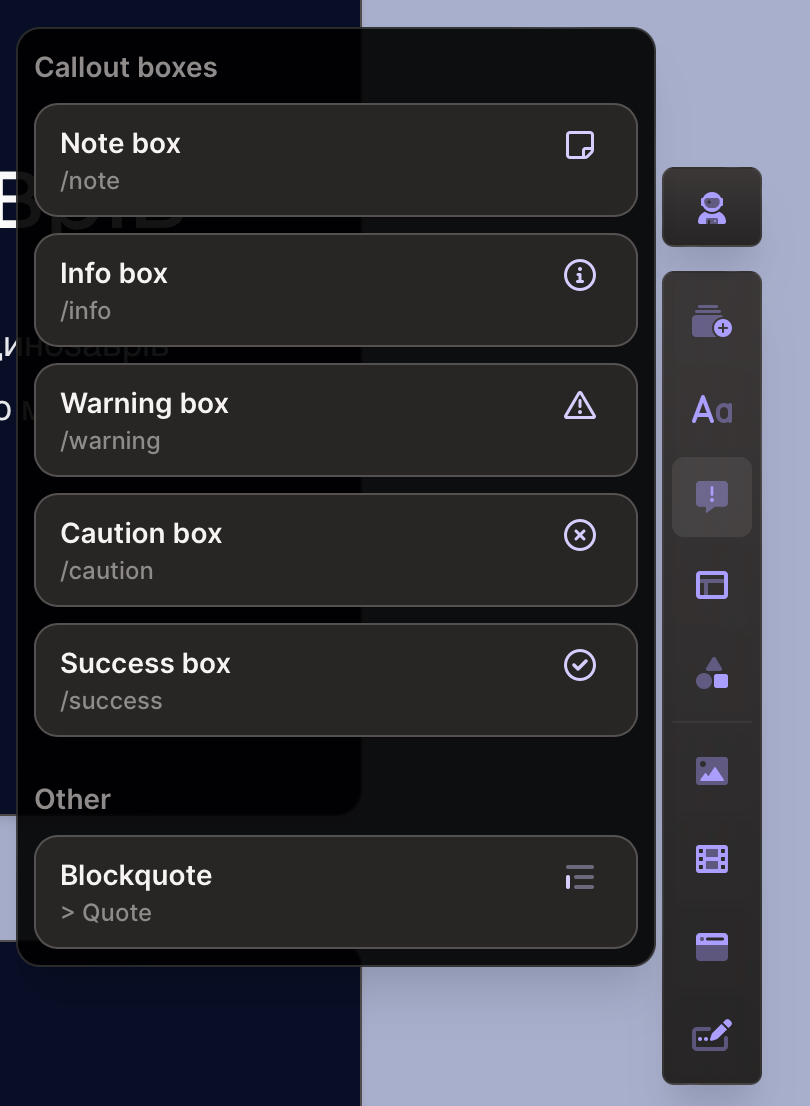This screenshot has height=1106, width=810.
Task: Open the form edit pencil icon
Action: coord(711,1035)
